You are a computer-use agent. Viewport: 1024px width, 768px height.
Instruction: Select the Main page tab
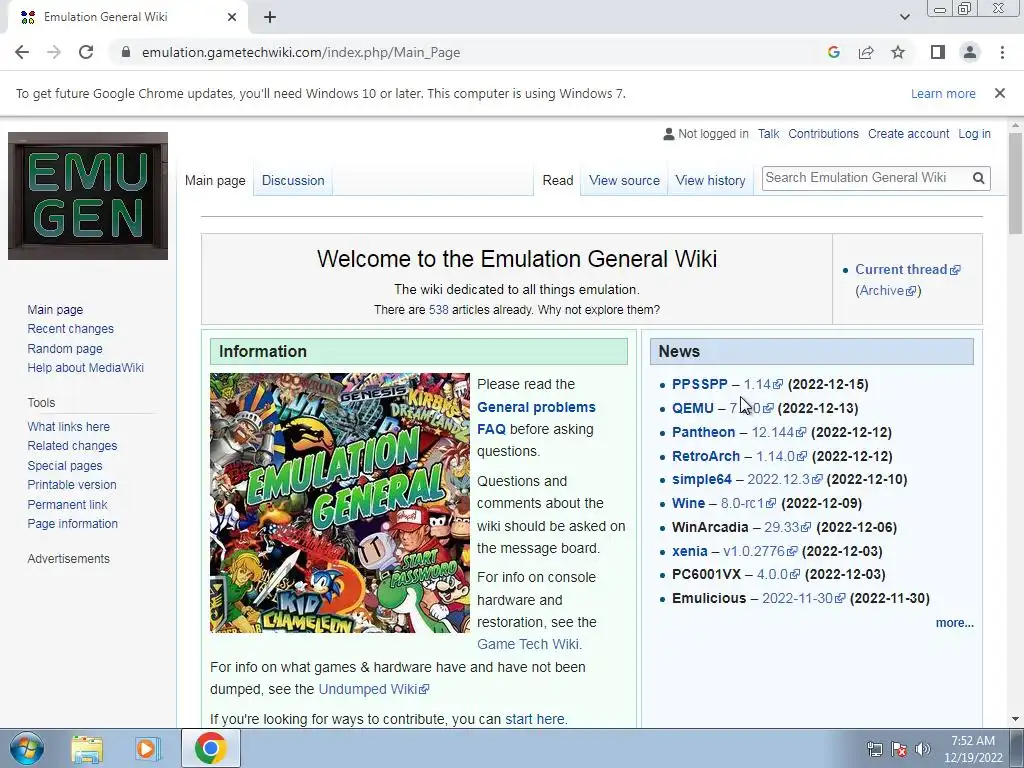coord(215,180)
